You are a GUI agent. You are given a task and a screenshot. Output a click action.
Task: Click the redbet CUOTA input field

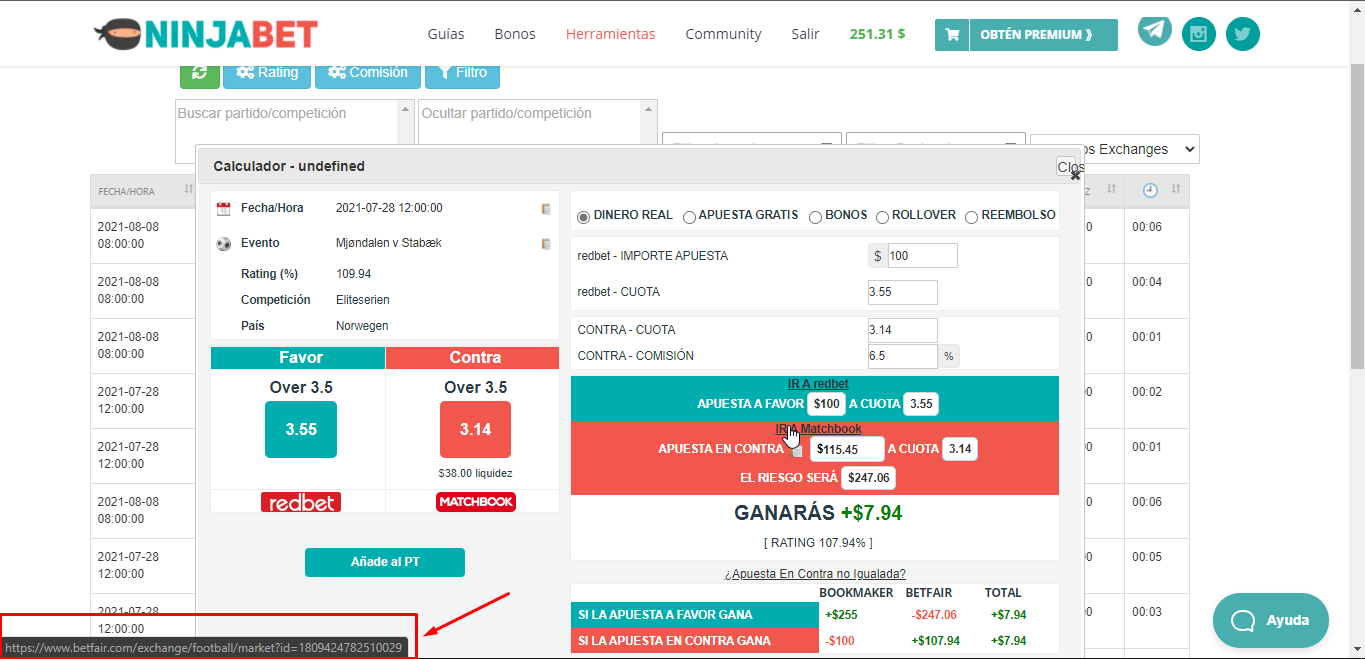tap(903, 292)
